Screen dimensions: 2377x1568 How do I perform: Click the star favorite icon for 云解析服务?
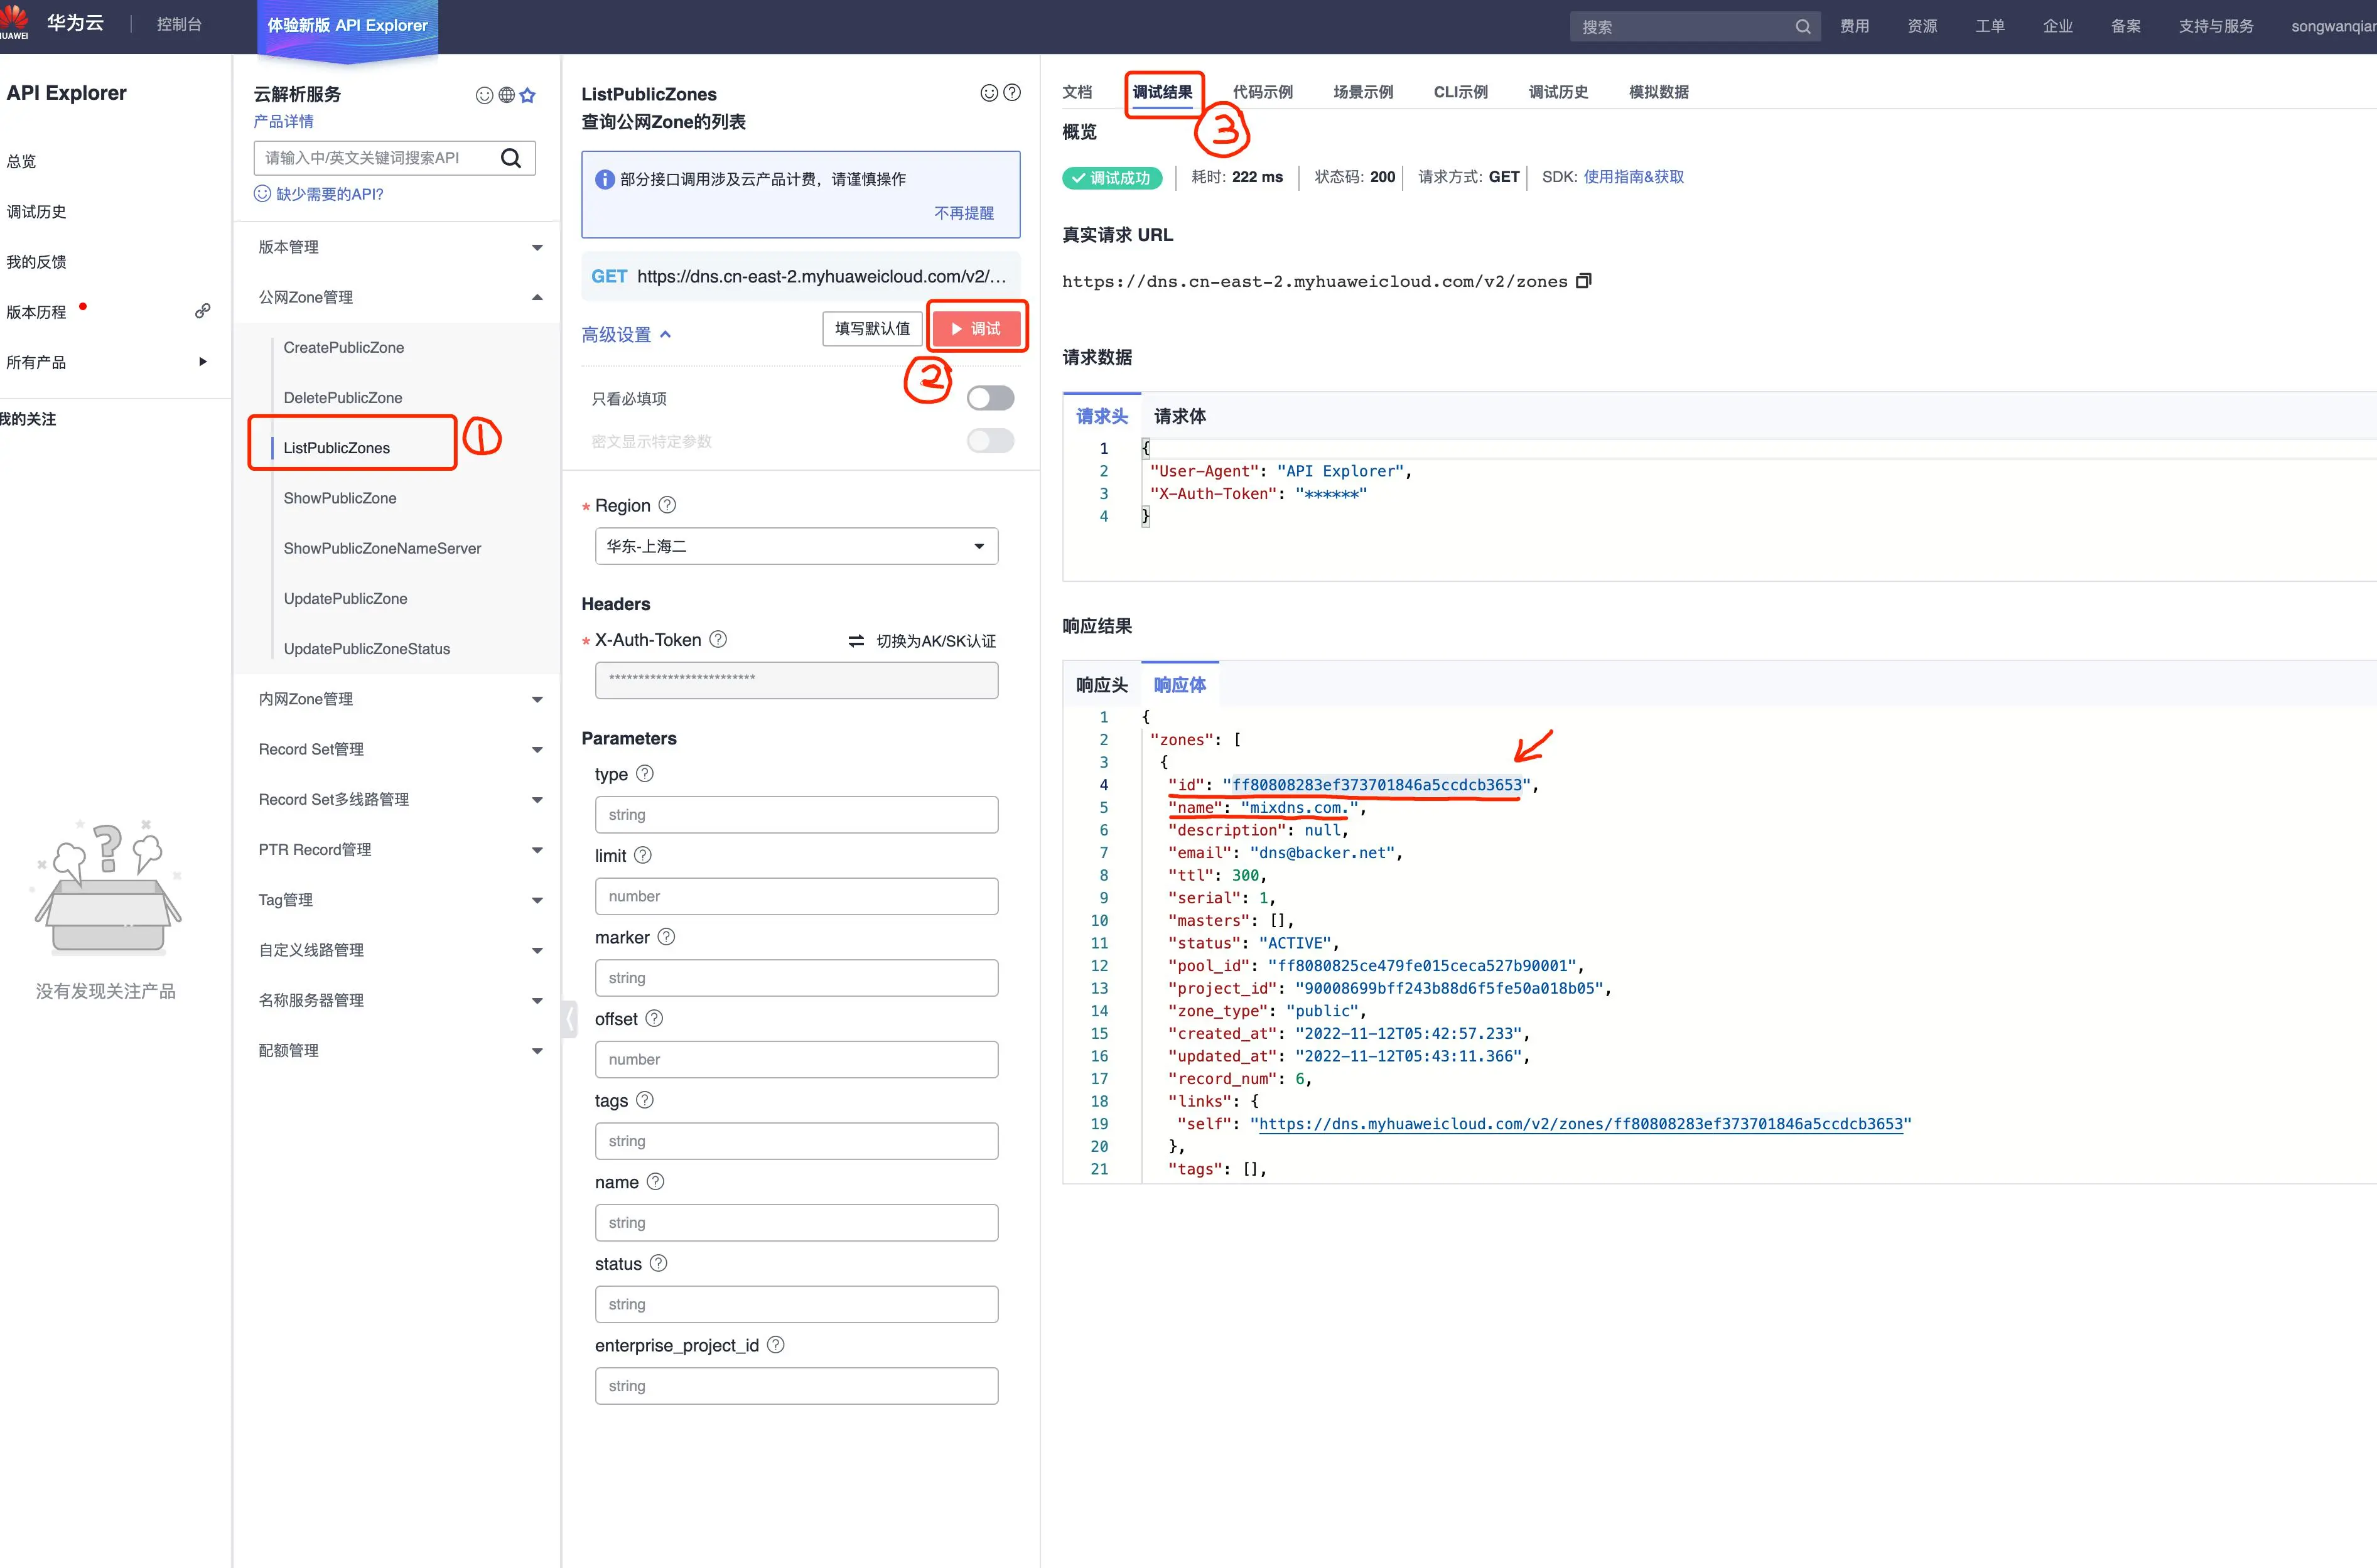[528, 95]
